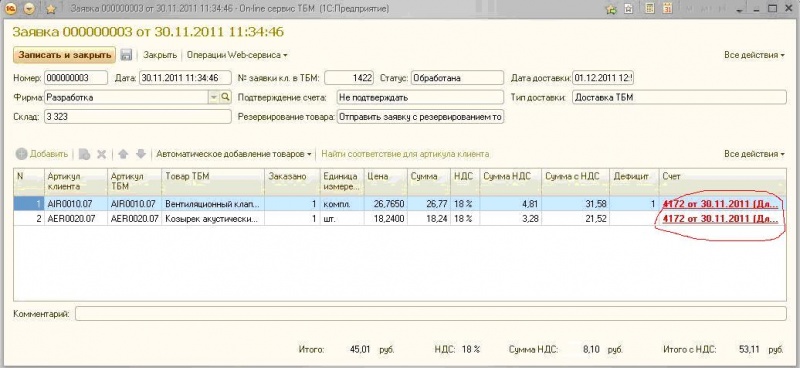The width and height of the screenshot is (800, 368).
Task: Open the calendar icon in title bar
Action: point(667,8)
